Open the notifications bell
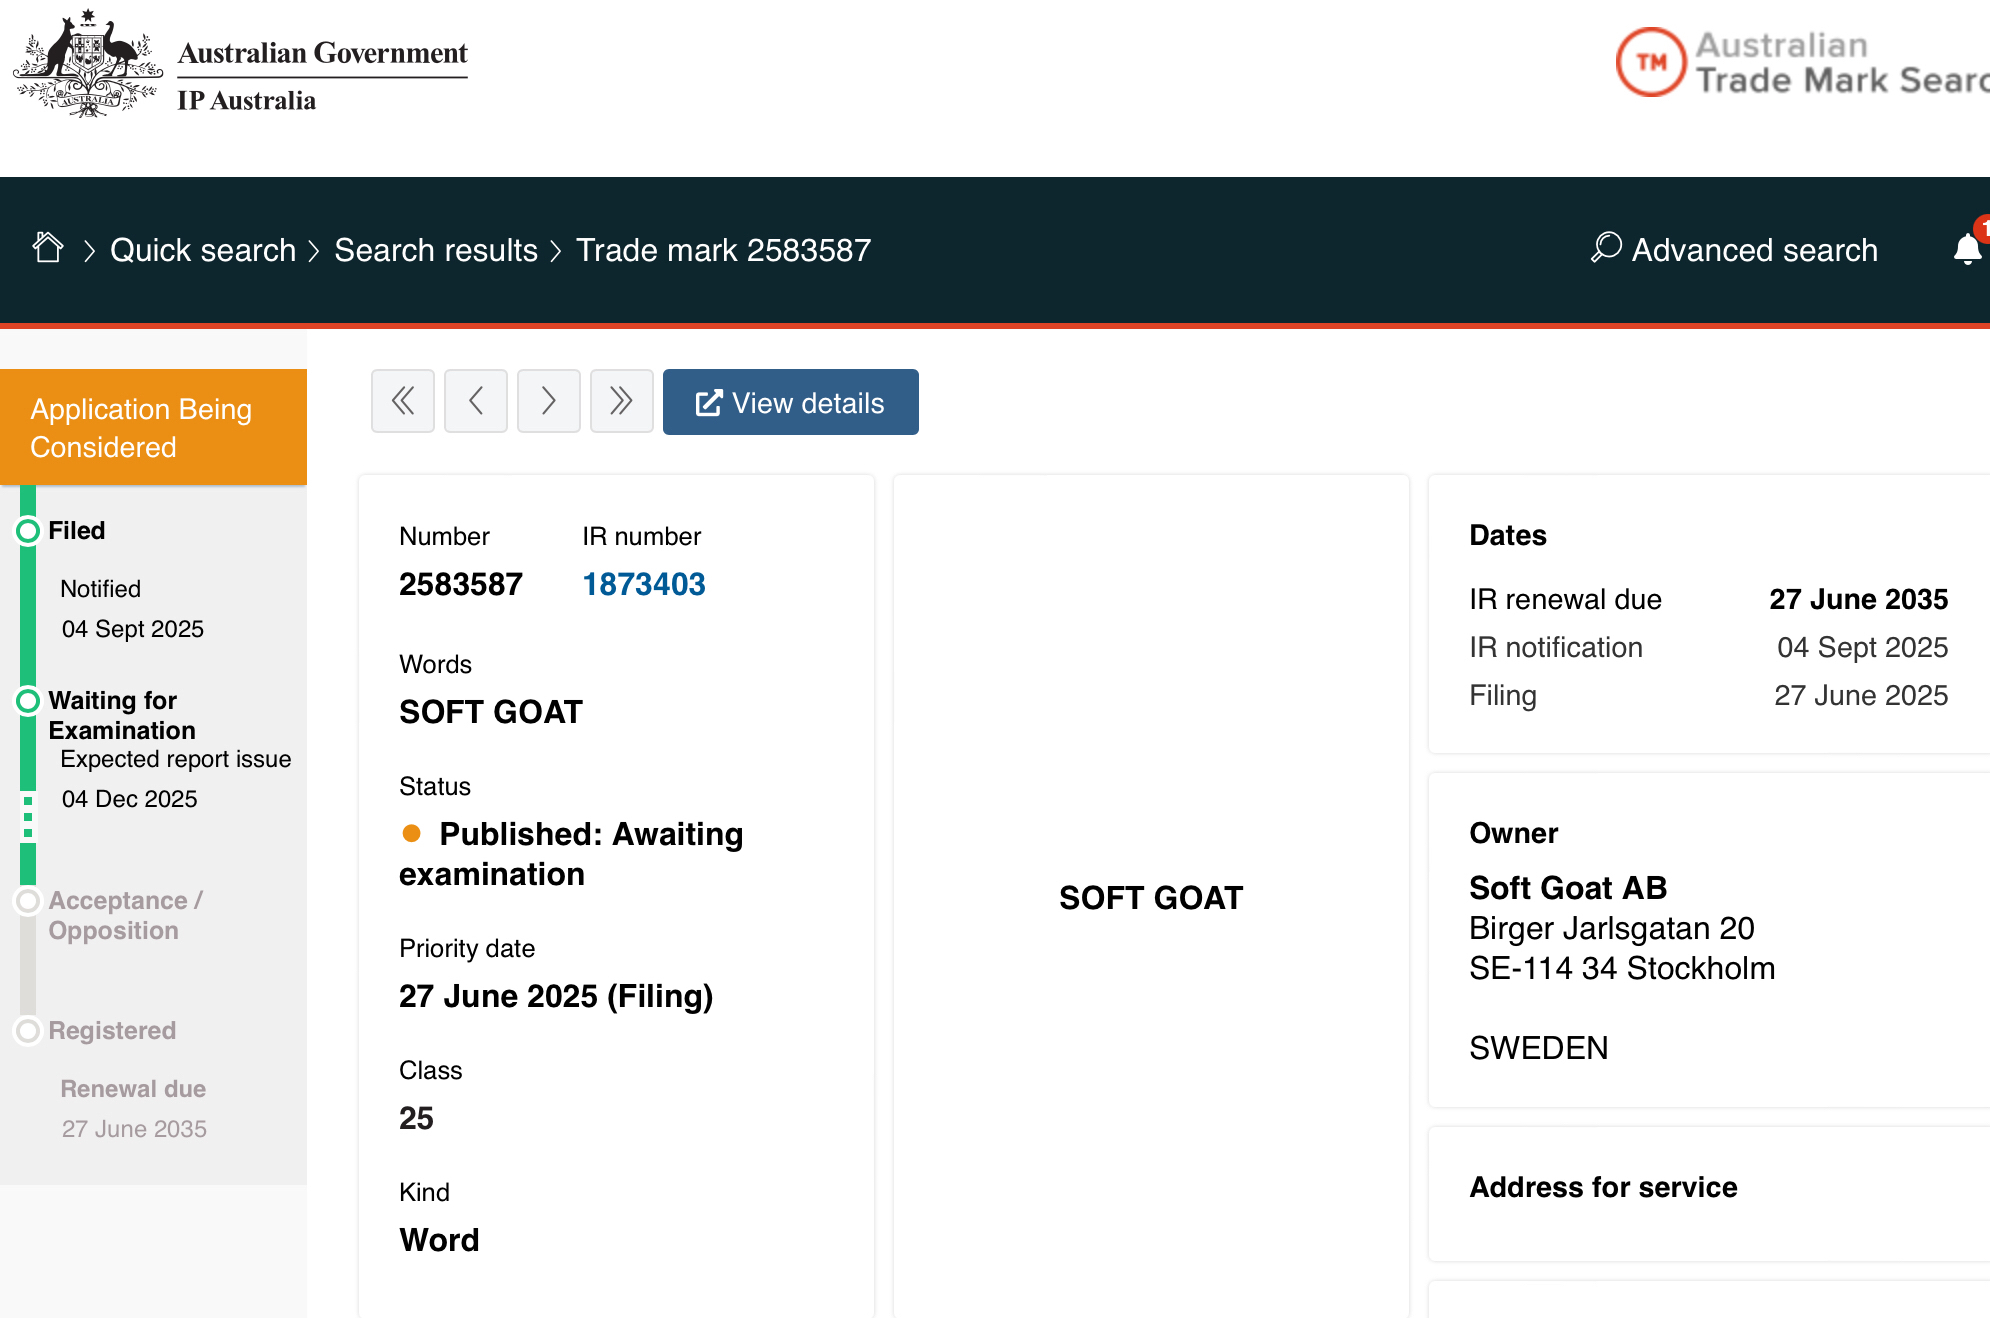The image size is (1990, 1318). click(1967, 249)
